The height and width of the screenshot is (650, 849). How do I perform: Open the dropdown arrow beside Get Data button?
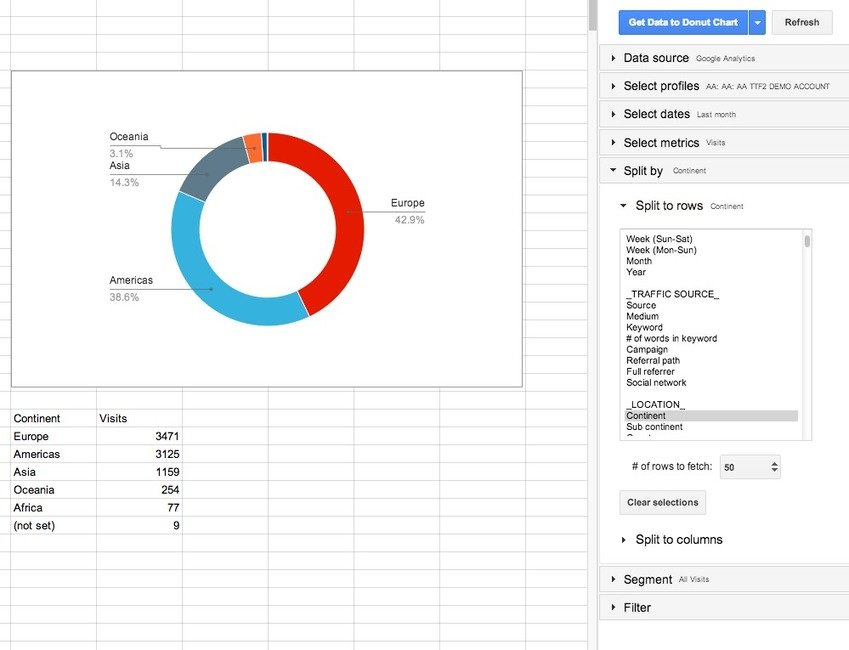757,22
